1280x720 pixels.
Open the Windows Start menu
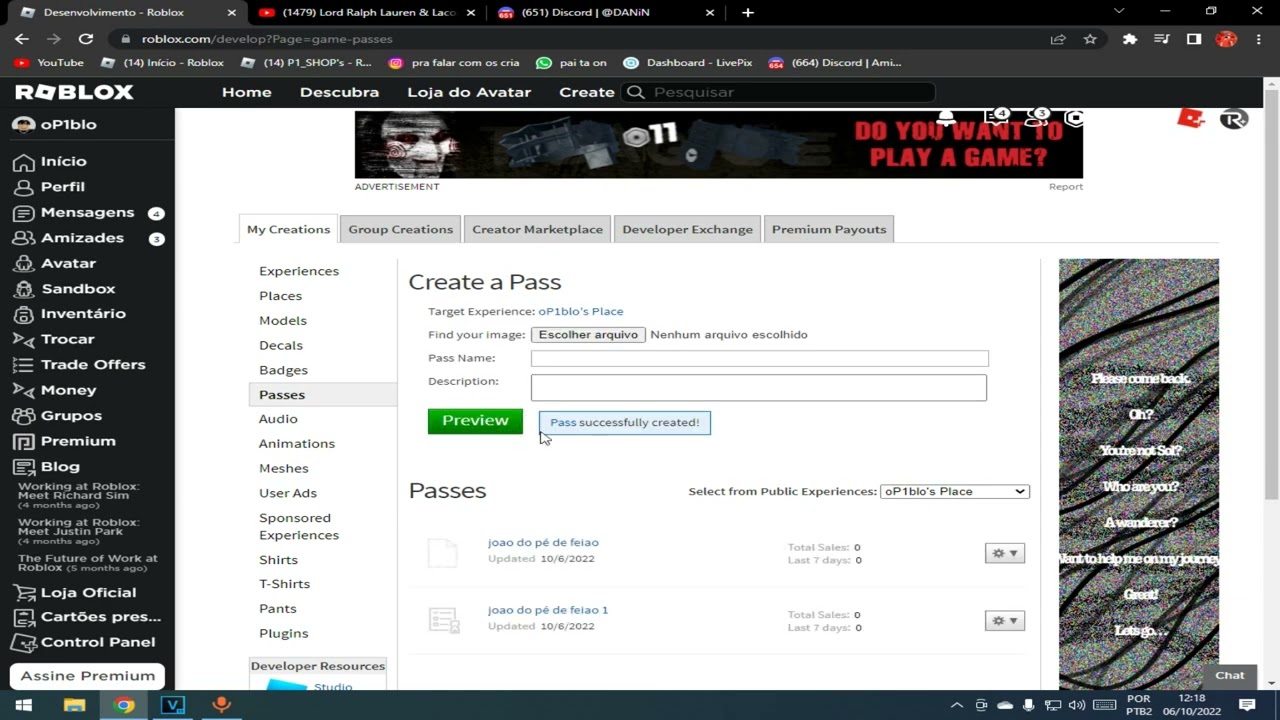[x=24, y=705]
